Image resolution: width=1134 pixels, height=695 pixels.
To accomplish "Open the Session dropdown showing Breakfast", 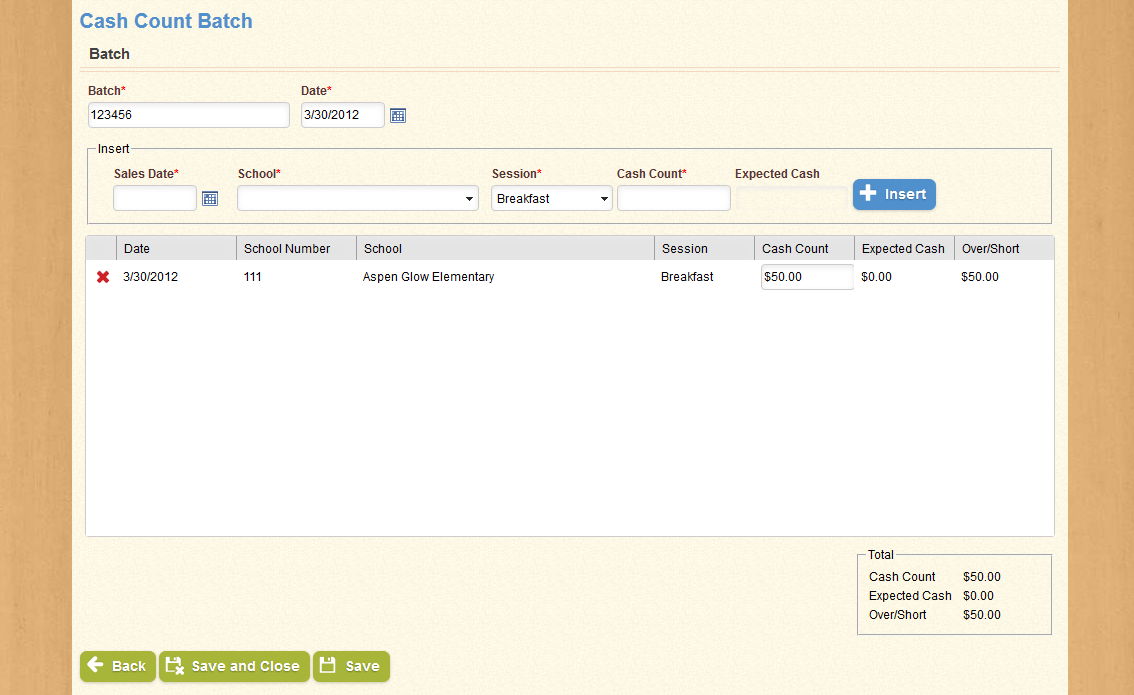I will [551, 199].
